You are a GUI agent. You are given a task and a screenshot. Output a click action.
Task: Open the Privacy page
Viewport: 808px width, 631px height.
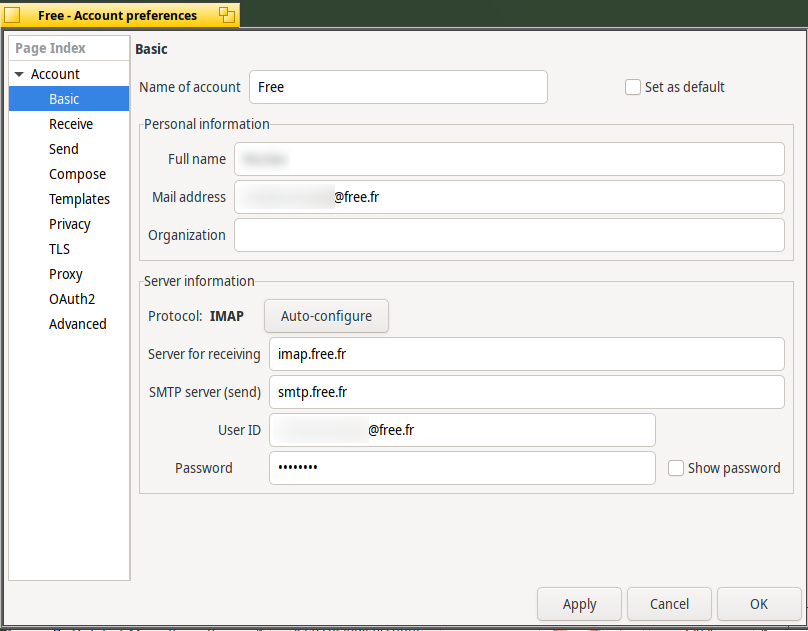(x=69, y=224)
